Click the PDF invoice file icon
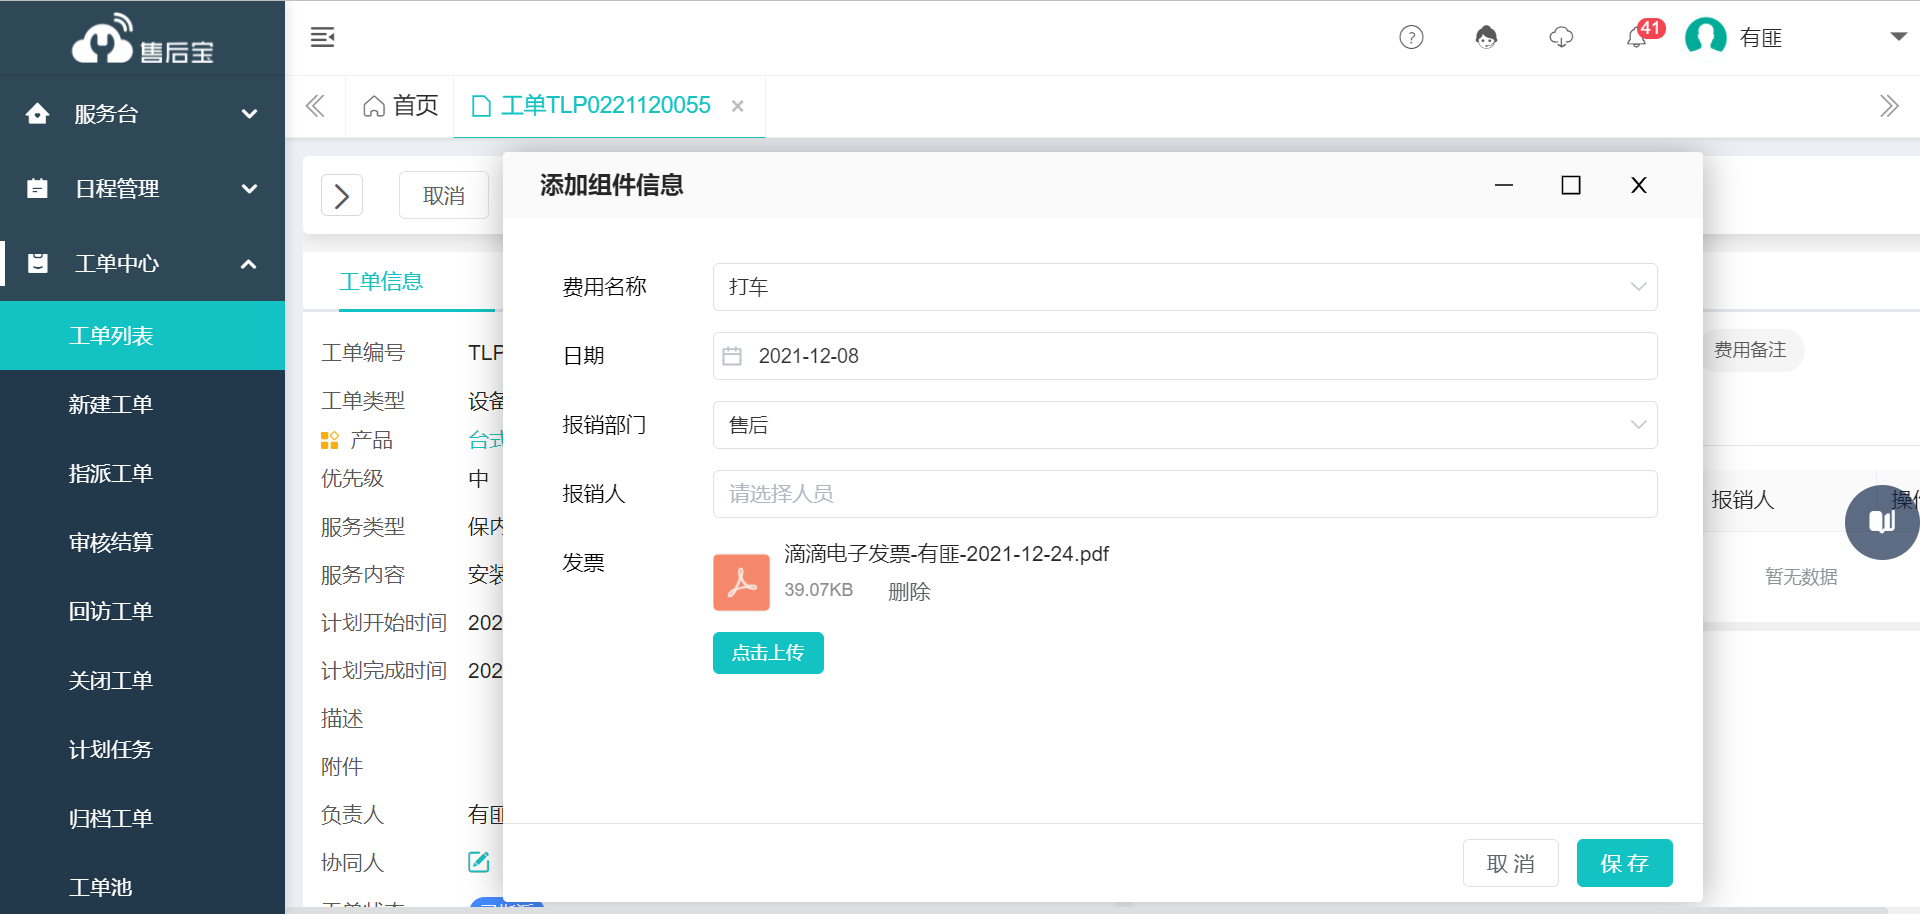The width and height of the screenshot is (1920, 914). click(x=741, y=581)
